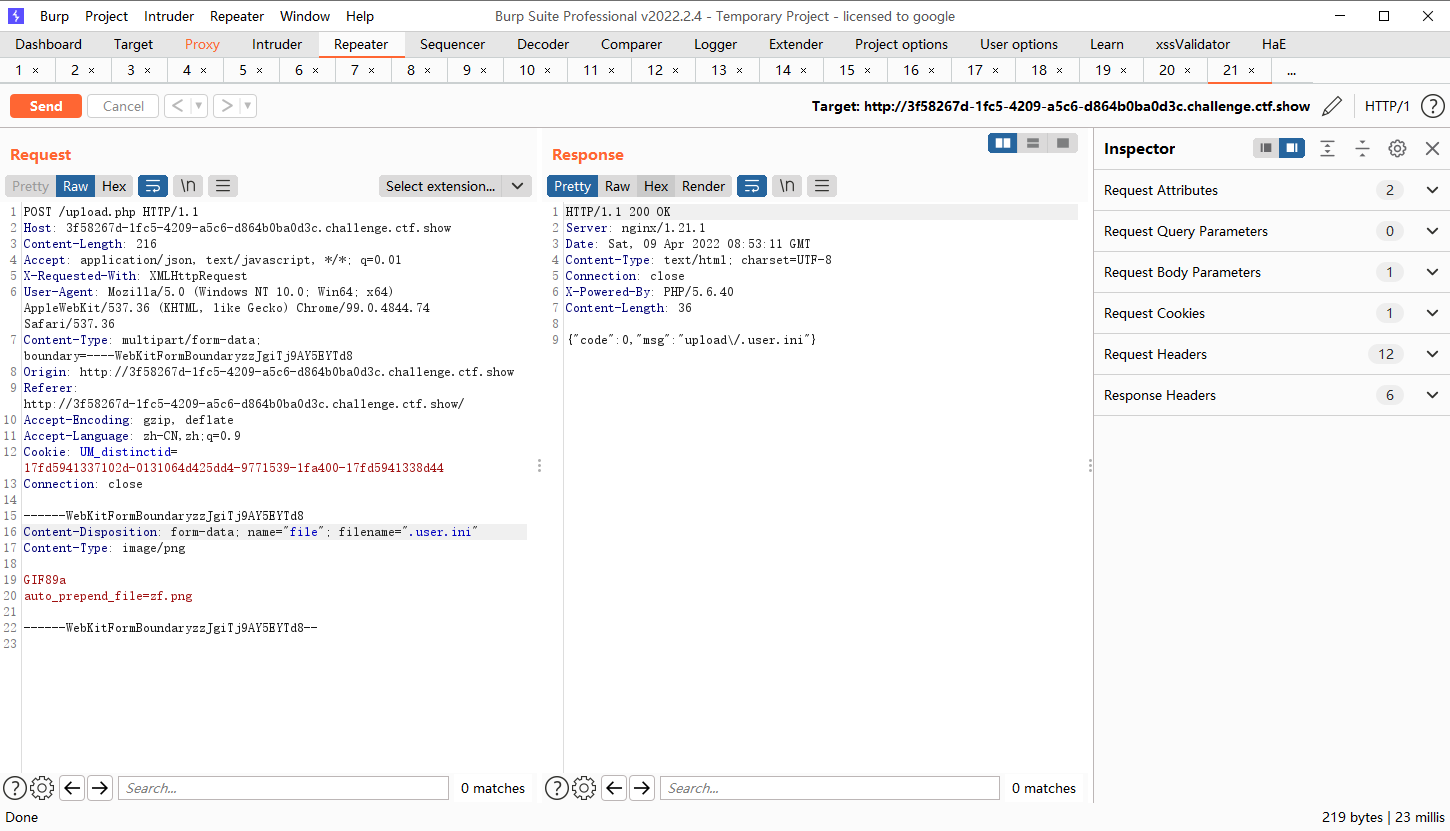Open the Intruder menu
The width and height of the screenshot is (1450, 831).
coord(169,16)
